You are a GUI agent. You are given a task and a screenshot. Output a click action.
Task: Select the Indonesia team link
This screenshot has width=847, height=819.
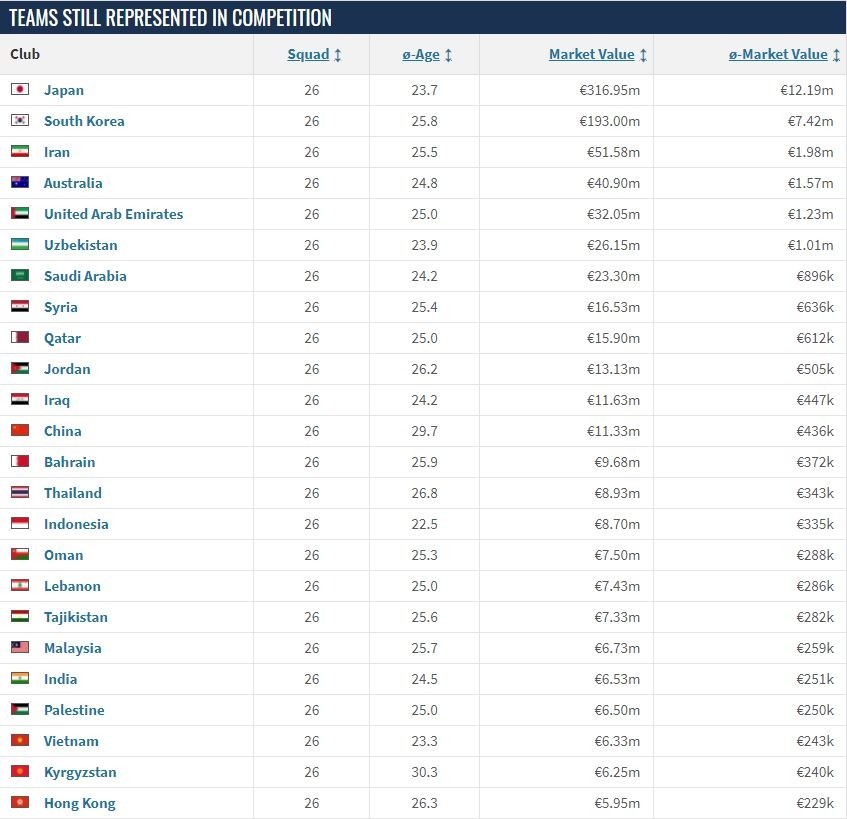pos(76,524)
